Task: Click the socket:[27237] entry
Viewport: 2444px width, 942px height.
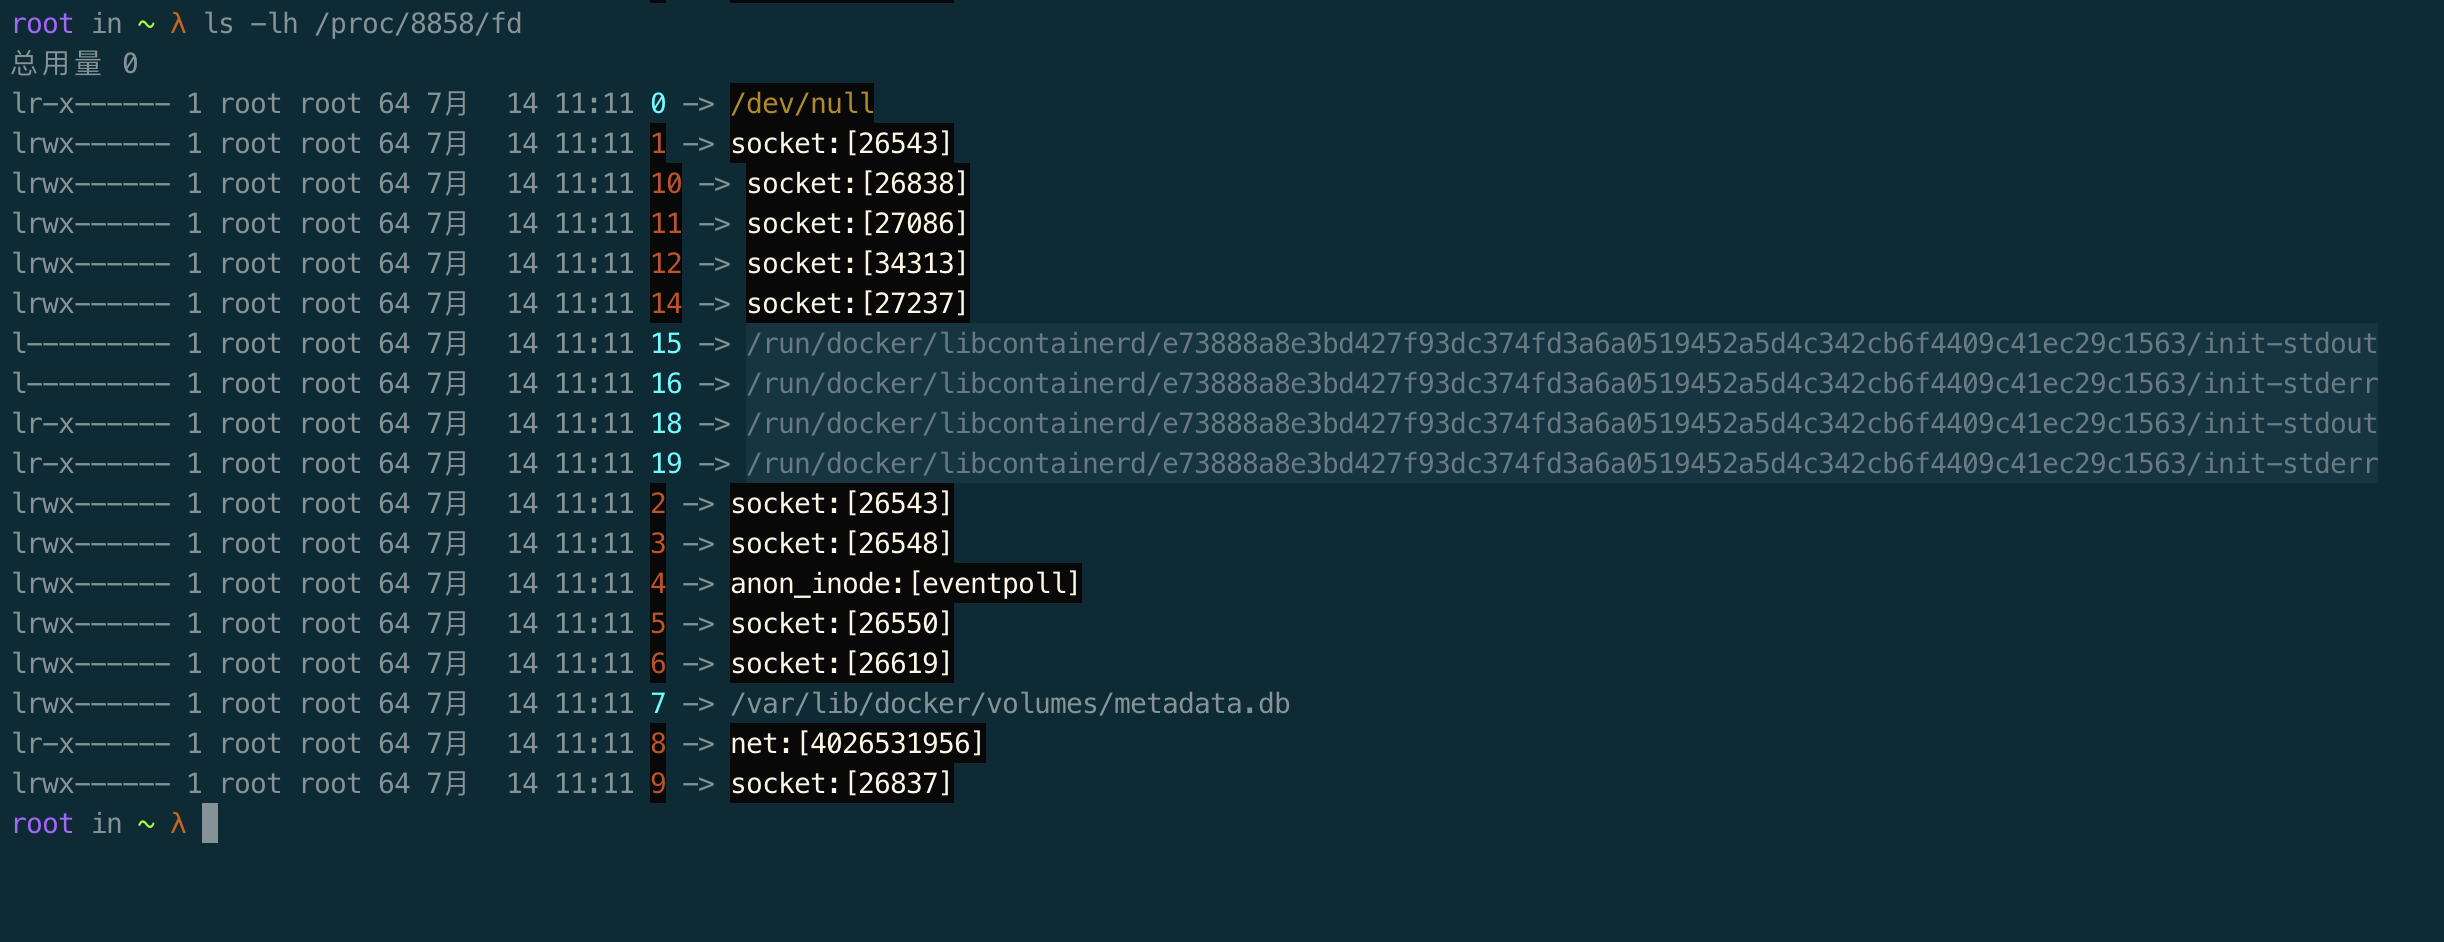Action: coord(857,303)
